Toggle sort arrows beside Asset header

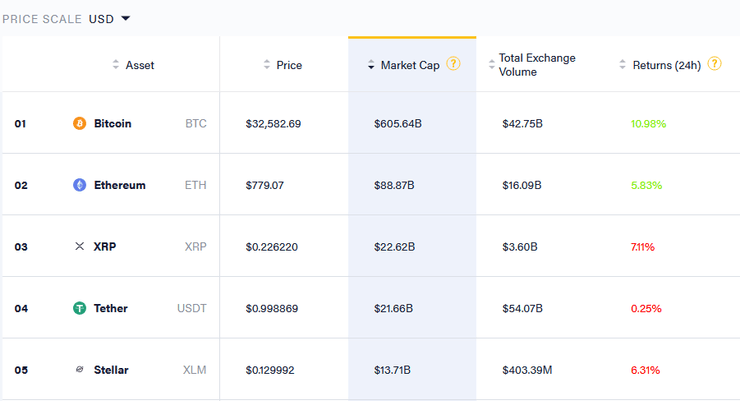(115, 65)
